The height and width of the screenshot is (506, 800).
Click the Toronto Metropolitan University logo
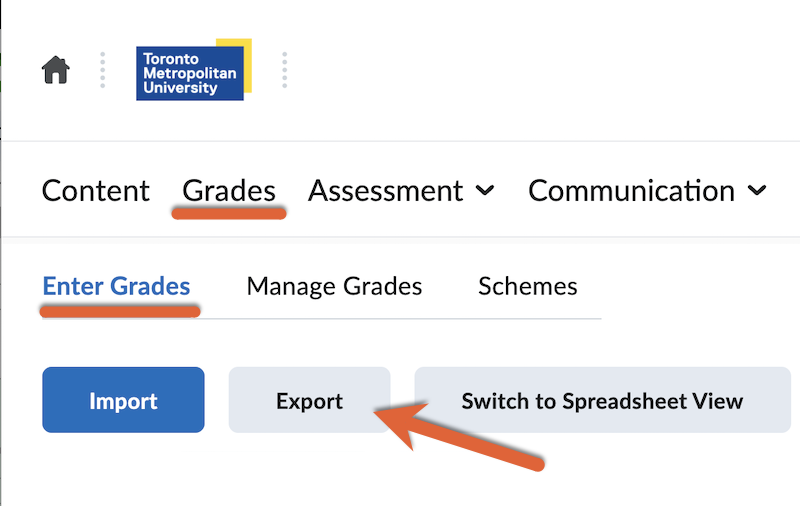point(190,74)
